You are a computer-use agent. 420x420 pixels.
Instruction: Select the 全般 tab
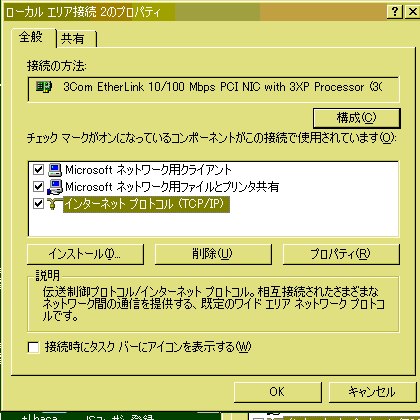(33, 37)
